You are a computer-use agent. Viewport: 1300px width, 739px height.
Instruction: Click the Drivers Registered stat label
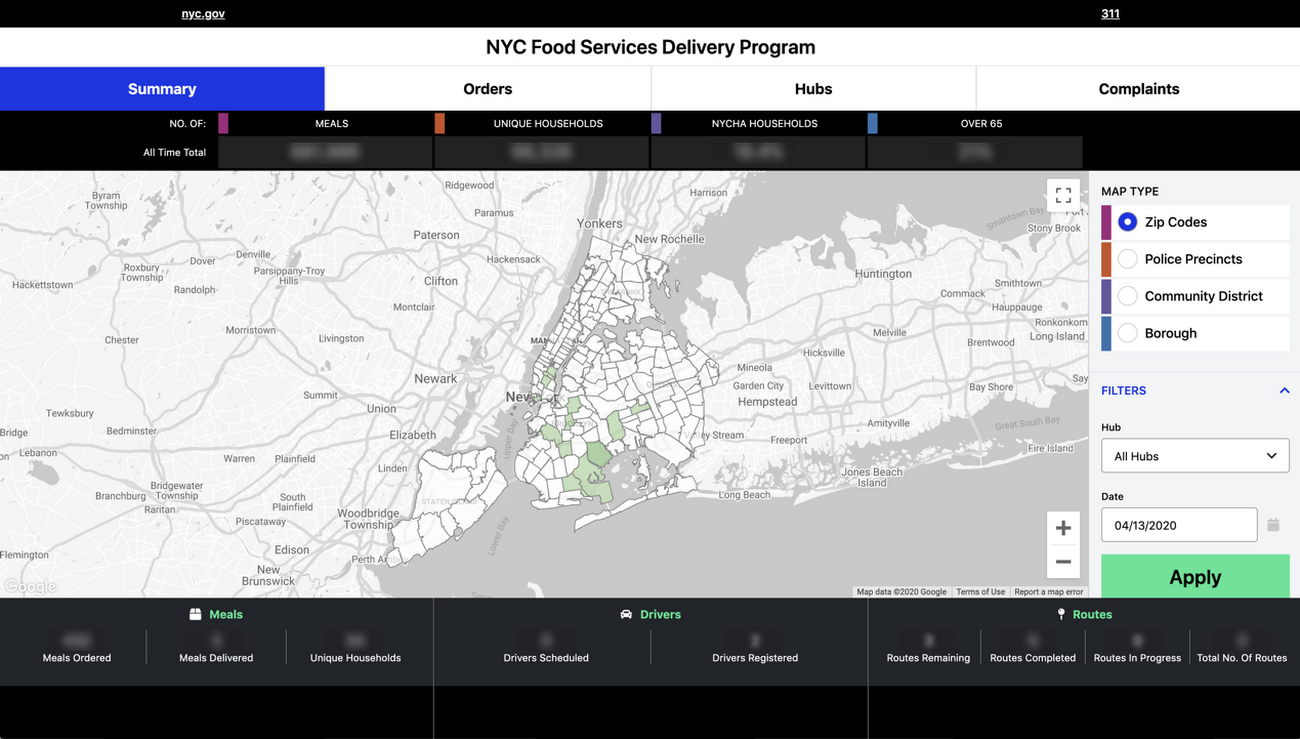coord(755,658)
